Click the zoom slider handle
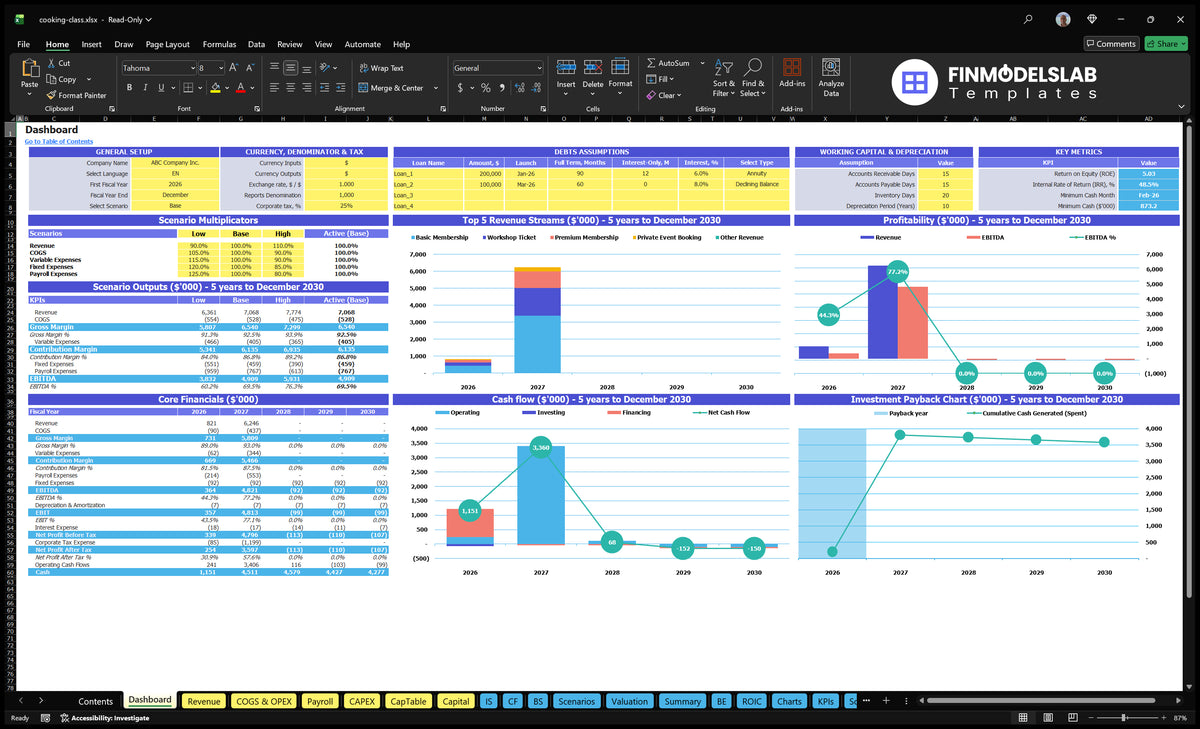Screen dimensions: 1200x729 pos(1123,718)
